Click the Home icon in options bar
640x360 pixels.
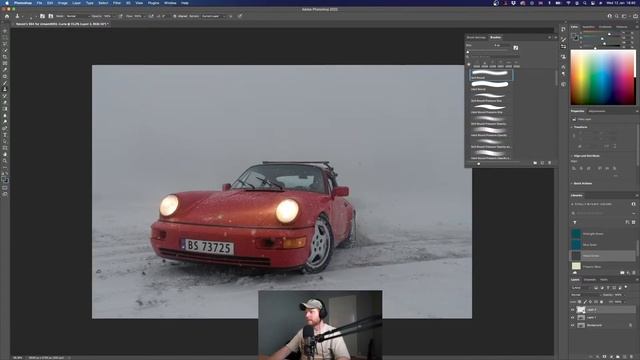(x=7, y=16)
